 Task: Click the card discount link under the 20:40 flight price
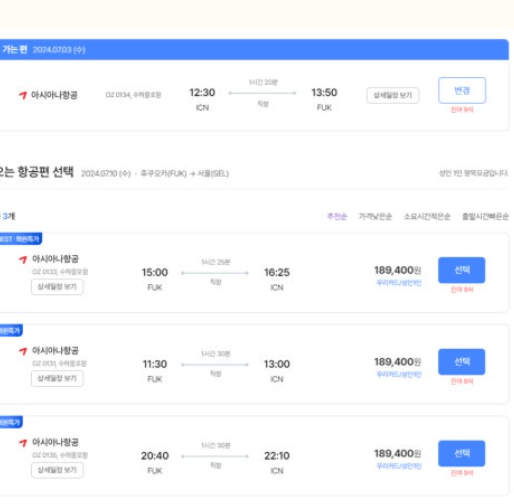pyautogui.click(x=399, y=466)
